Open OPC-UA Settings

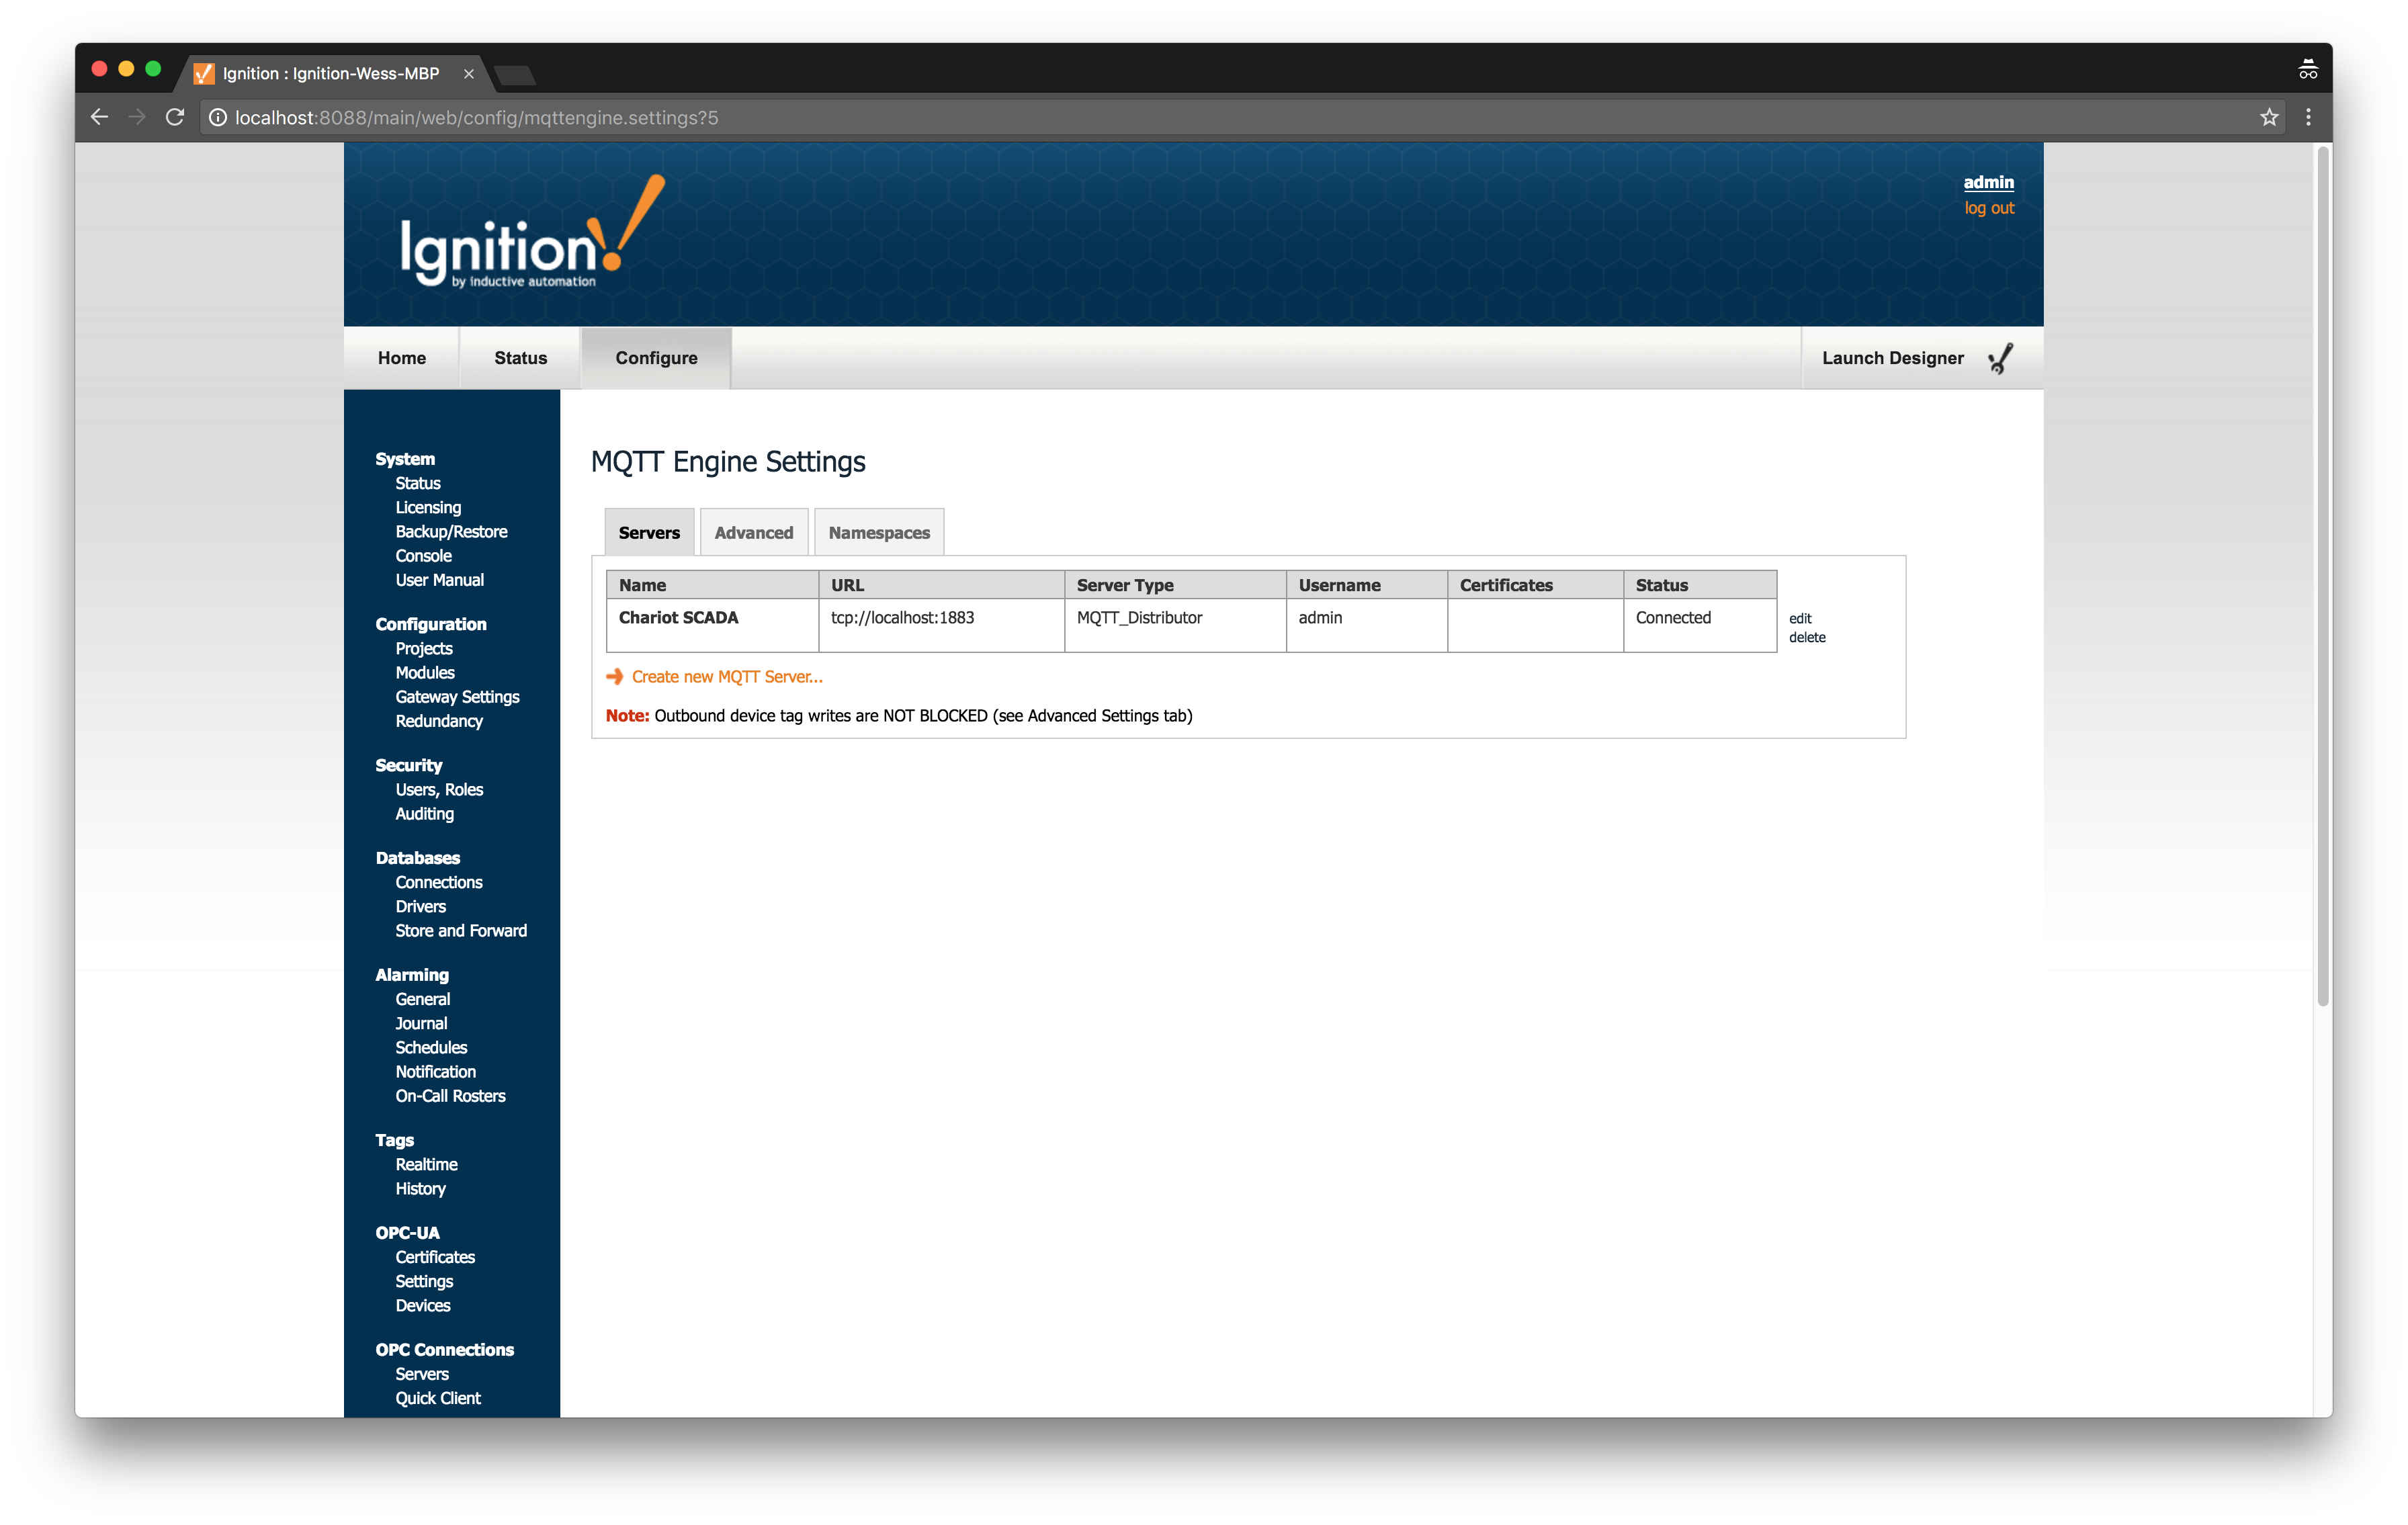pos(424,1281)
